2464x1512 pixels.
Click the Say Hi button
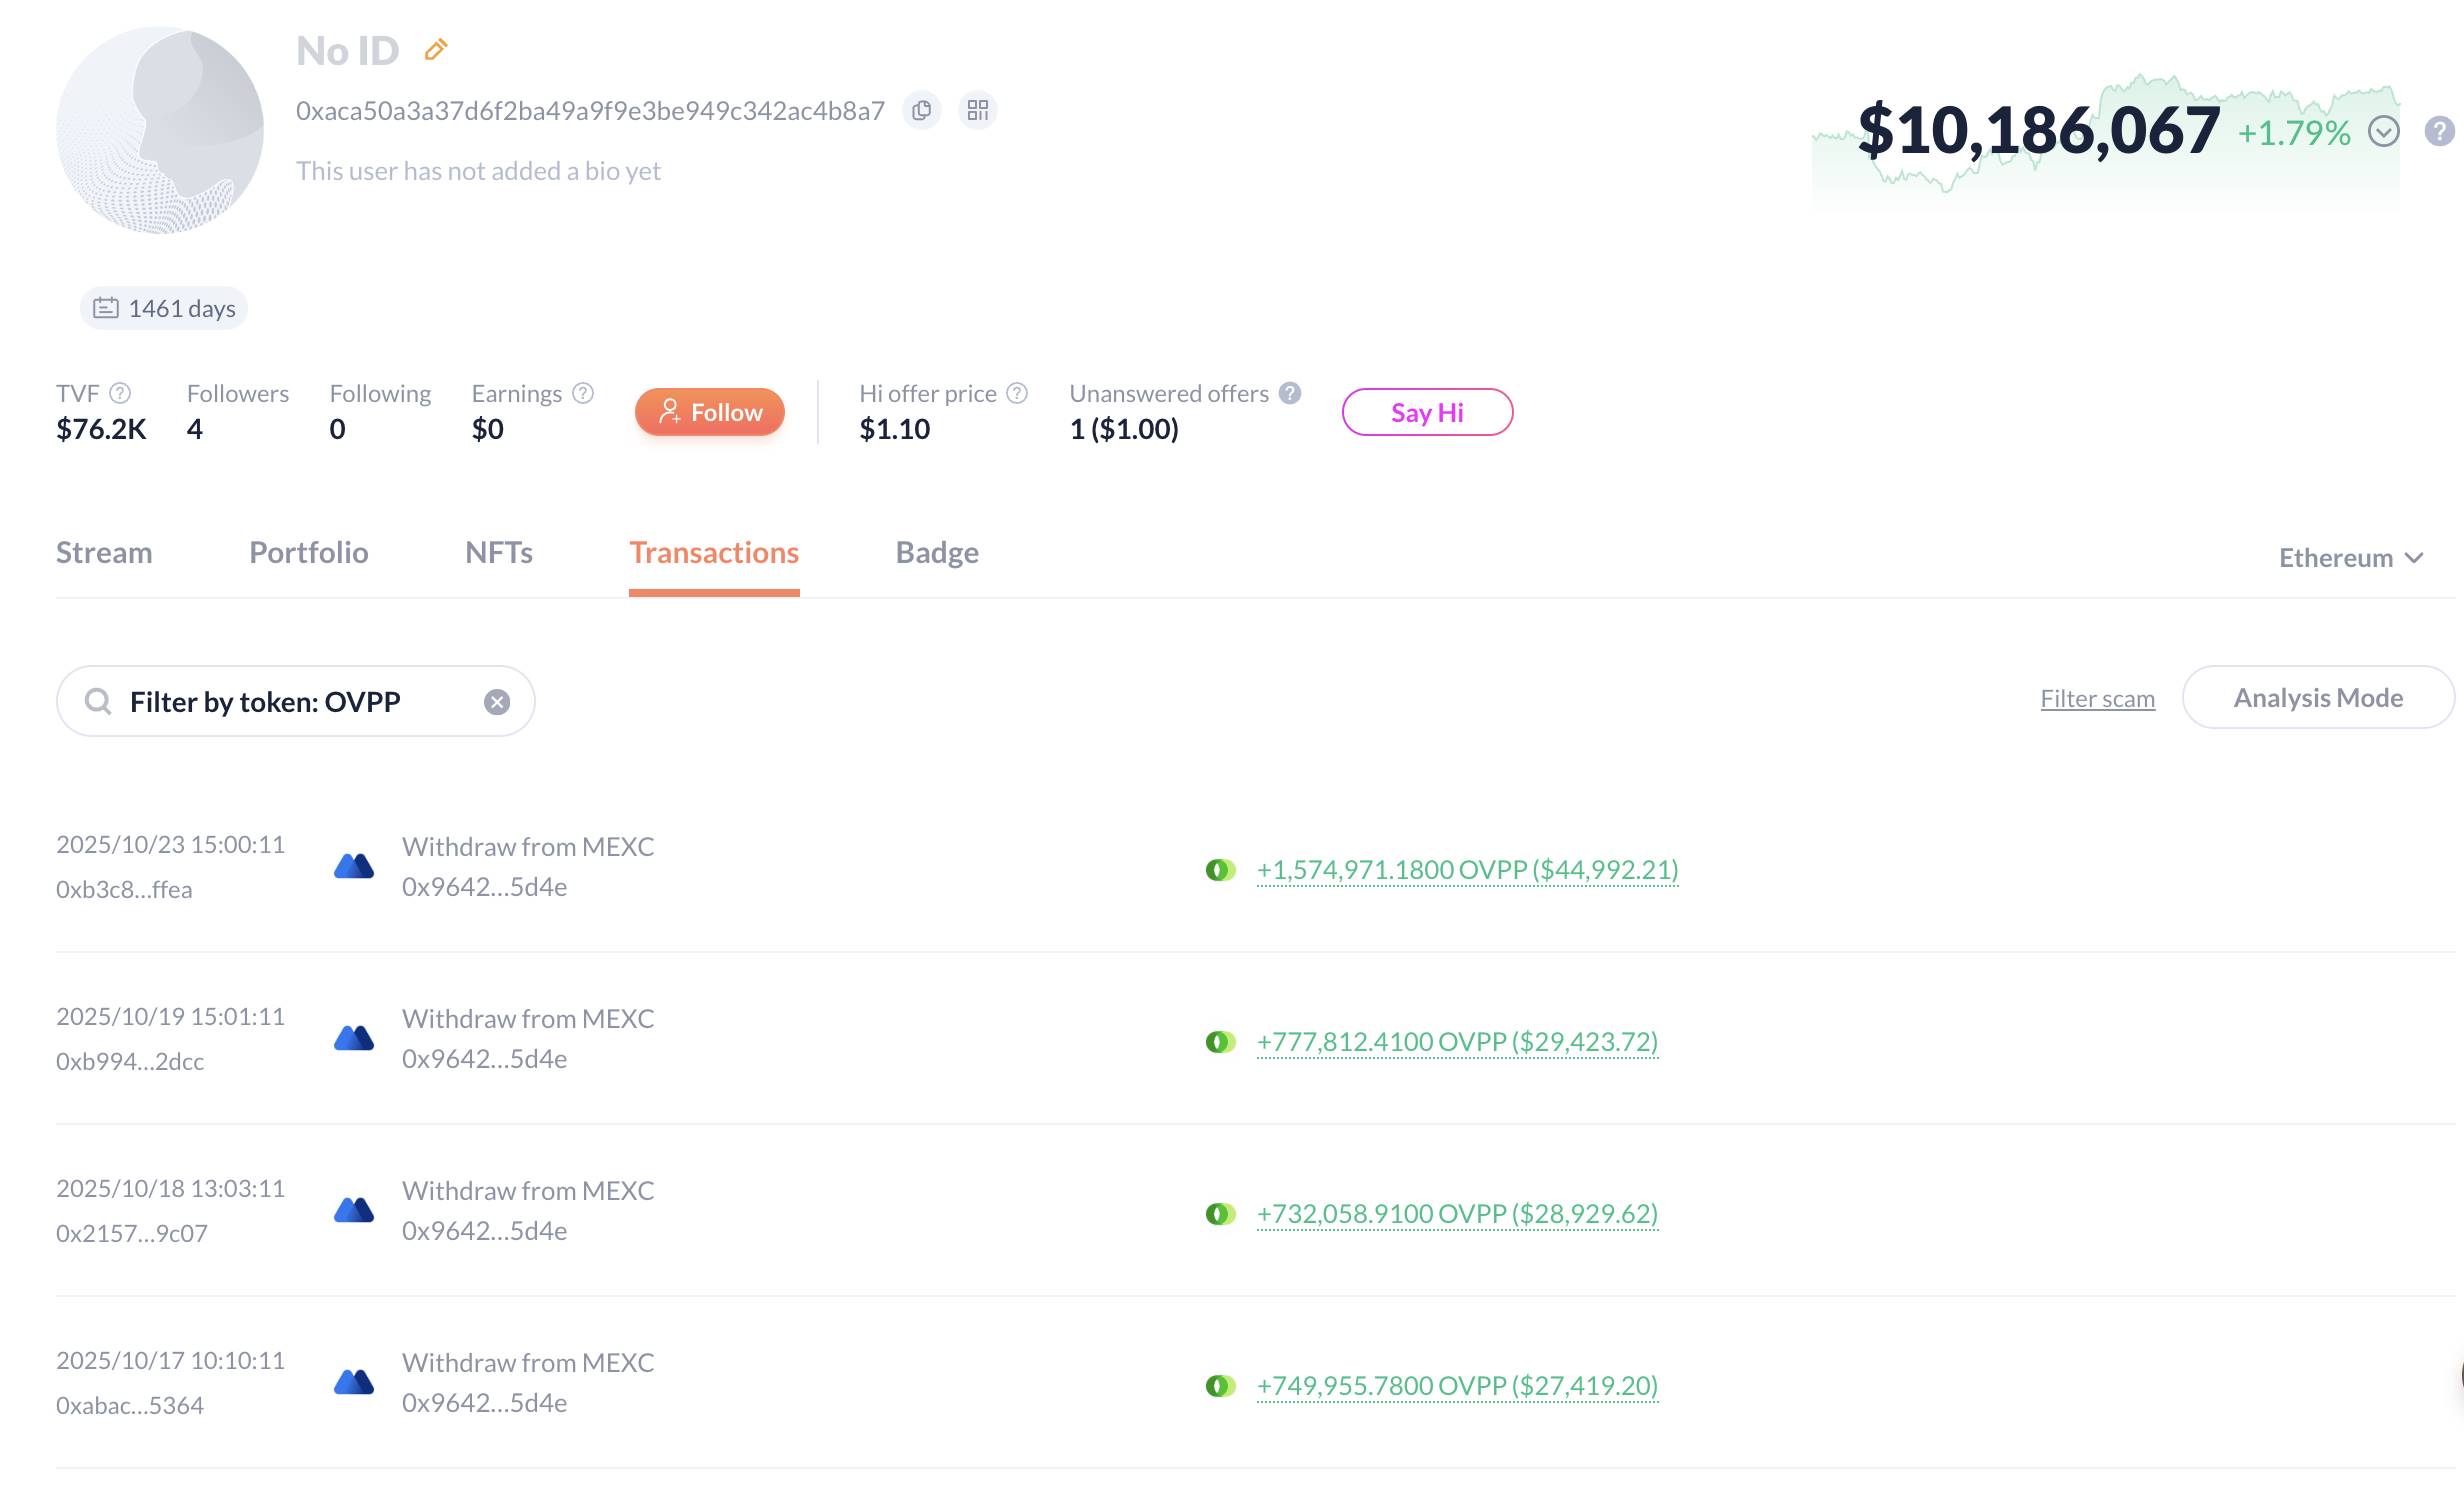tap(1426, 412)
